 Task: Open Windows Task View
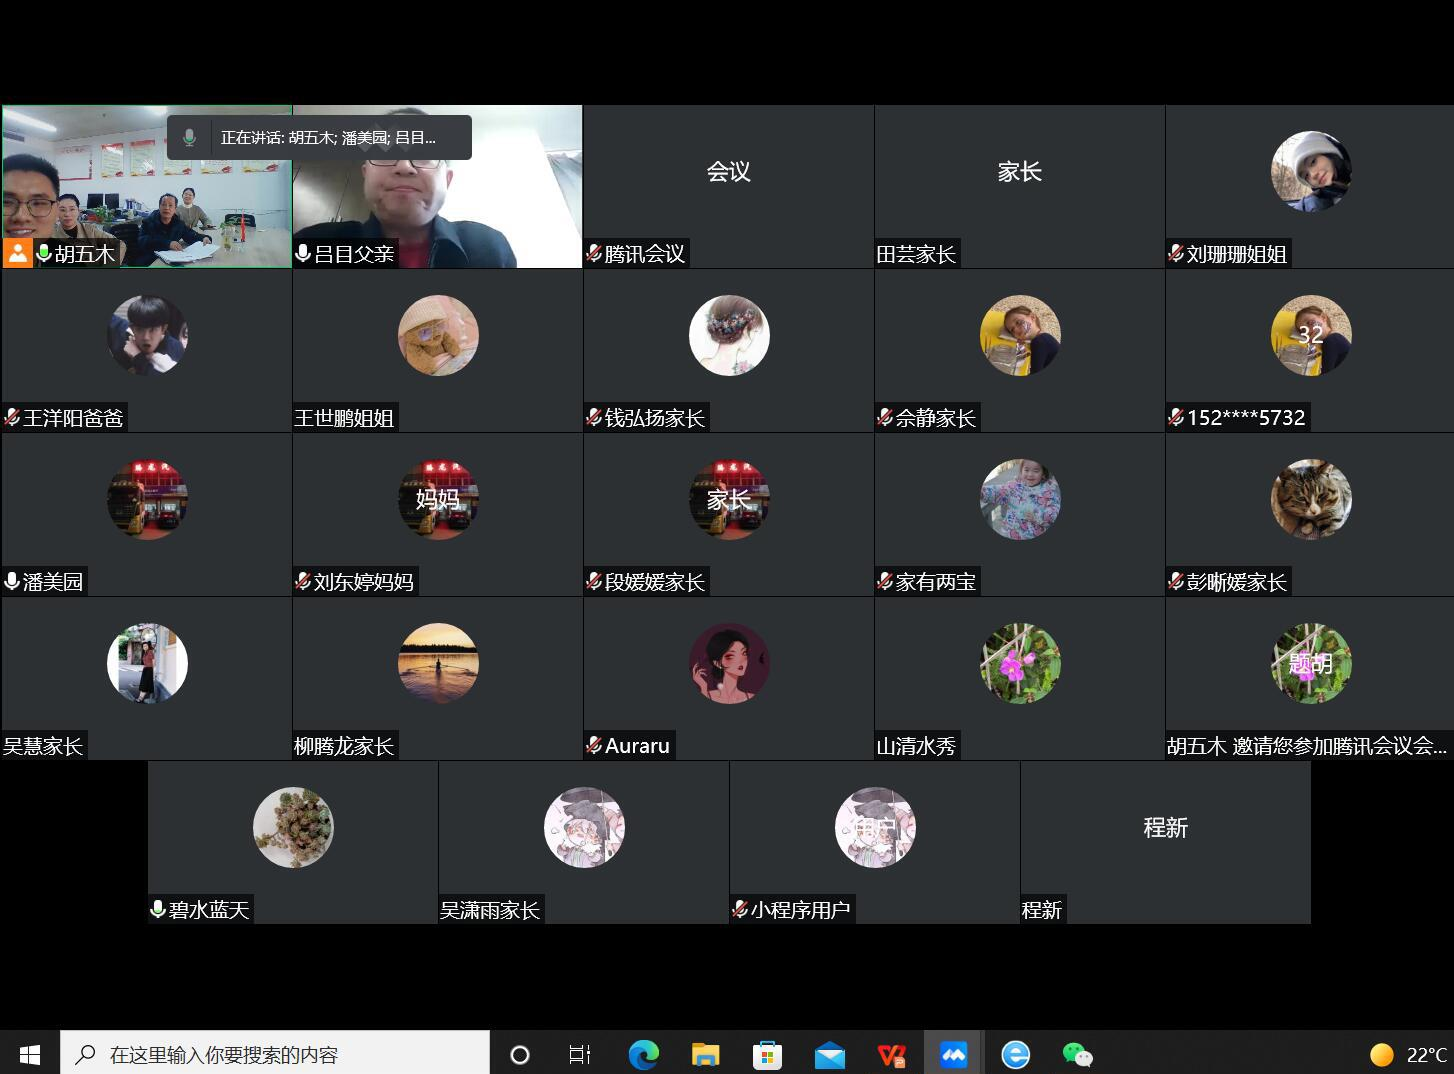point(580,1054)
